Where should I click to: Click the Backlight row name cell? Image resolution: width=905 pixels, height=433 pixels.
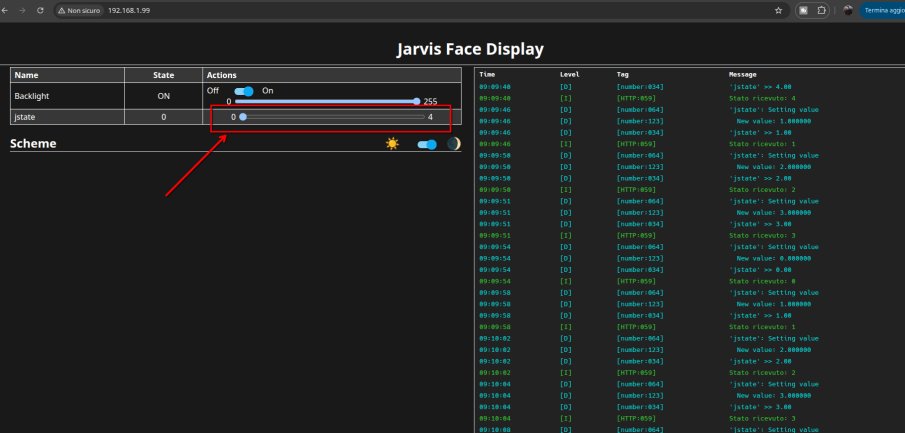point(66,95)
